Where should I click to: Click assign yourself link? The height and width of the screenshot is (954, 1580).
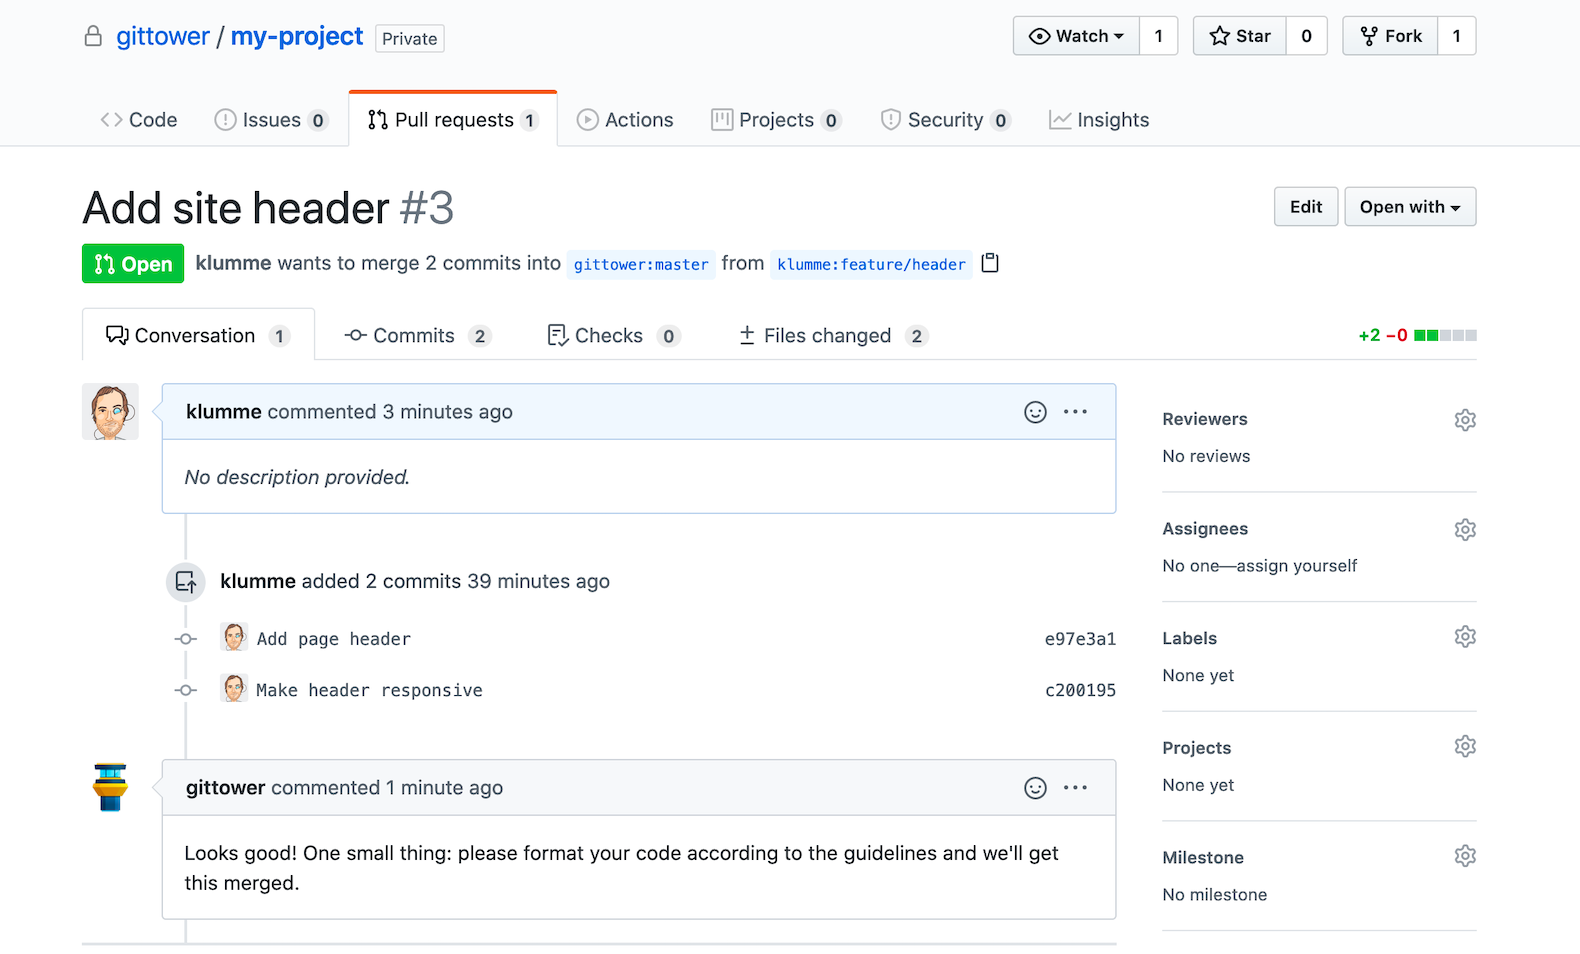pos(1297,566)
